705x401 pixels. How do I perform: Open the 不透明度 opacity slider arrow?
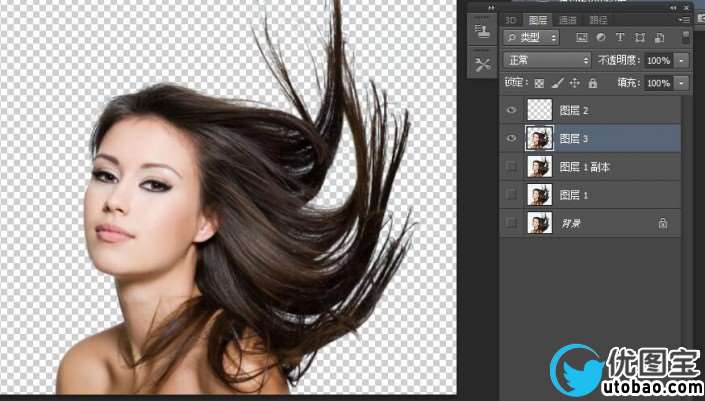pos(682,60)
